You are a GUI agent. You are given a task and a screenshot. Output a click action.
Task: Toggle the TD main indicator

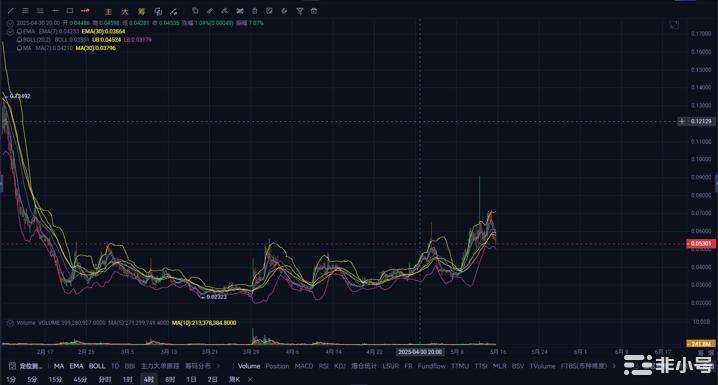(114, 366)
